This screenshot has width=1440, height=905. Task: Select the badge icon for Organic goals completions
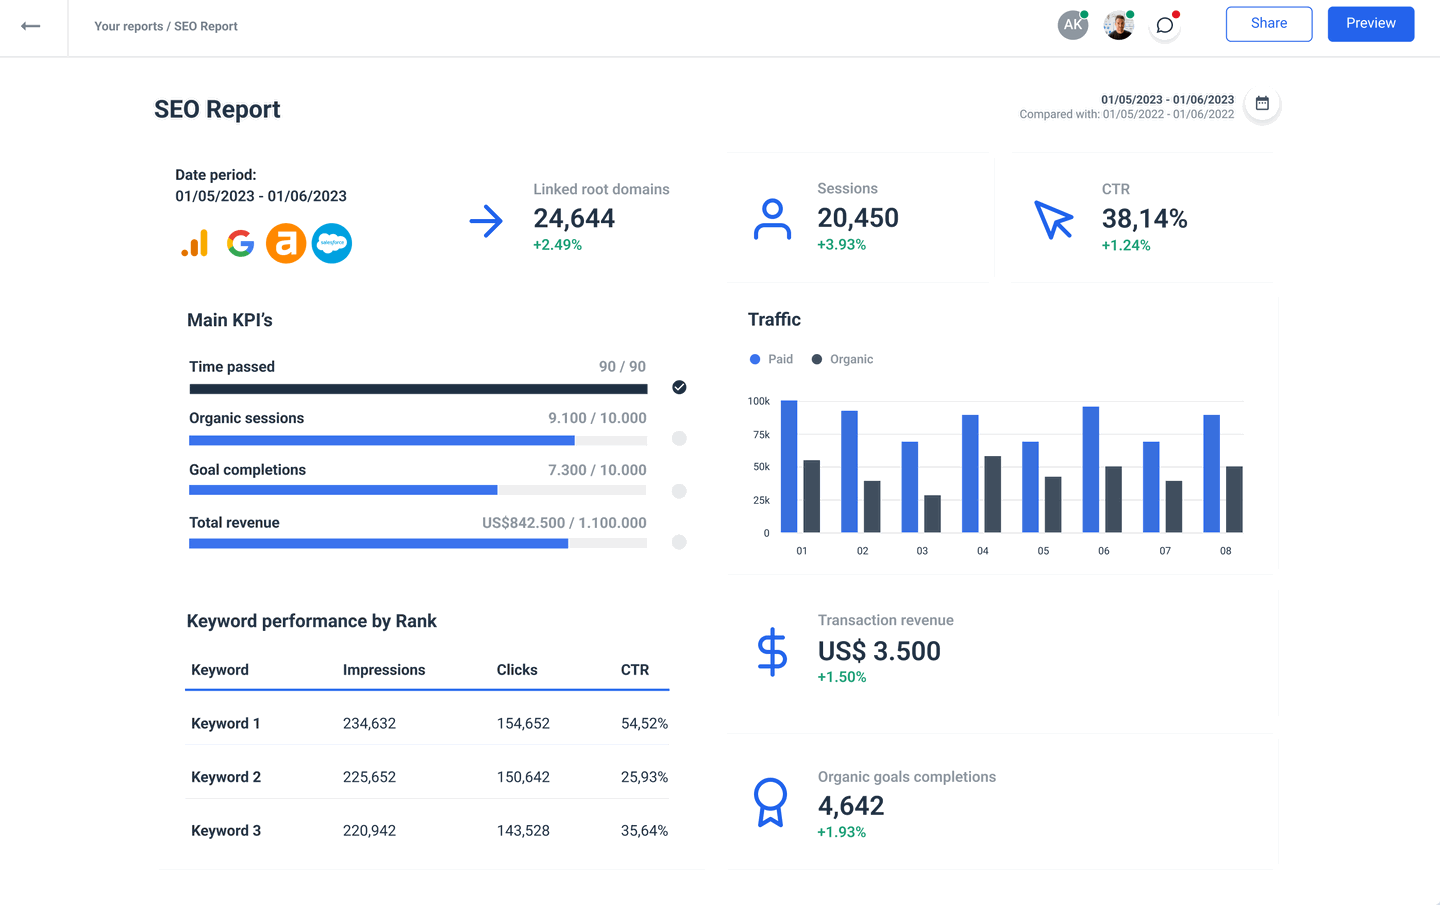771,803
